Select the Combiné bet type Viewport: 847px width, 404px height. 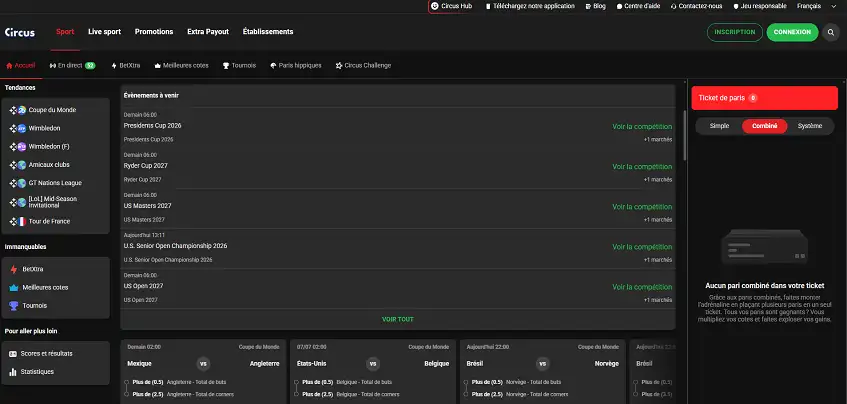(764, 126)
